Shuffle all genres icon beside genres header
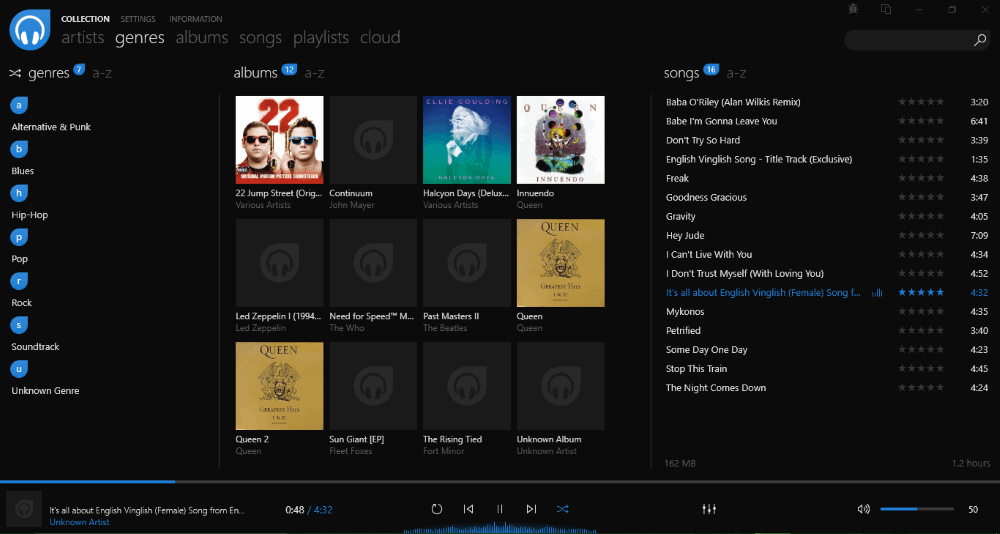 [15, 73]
